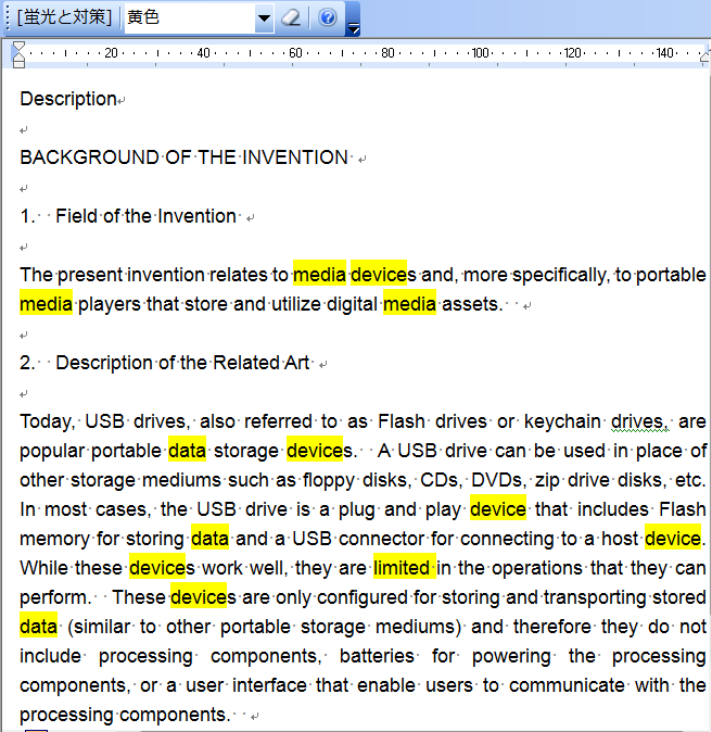Image resolution: width=711 pixels, height=732 pixels.
Task: Click the "Field of the Invention" heading text
Action: point(146,216)
